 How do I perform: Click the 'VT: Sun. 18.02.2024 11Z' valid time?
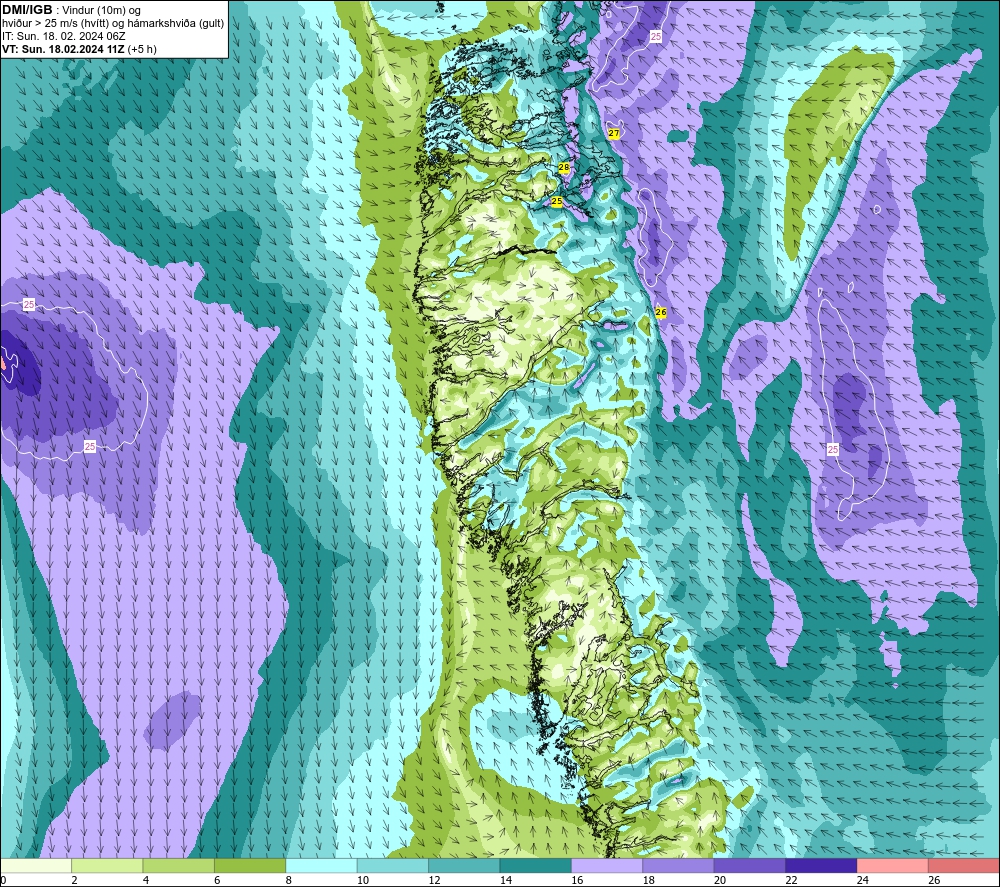tap(64, 49)
